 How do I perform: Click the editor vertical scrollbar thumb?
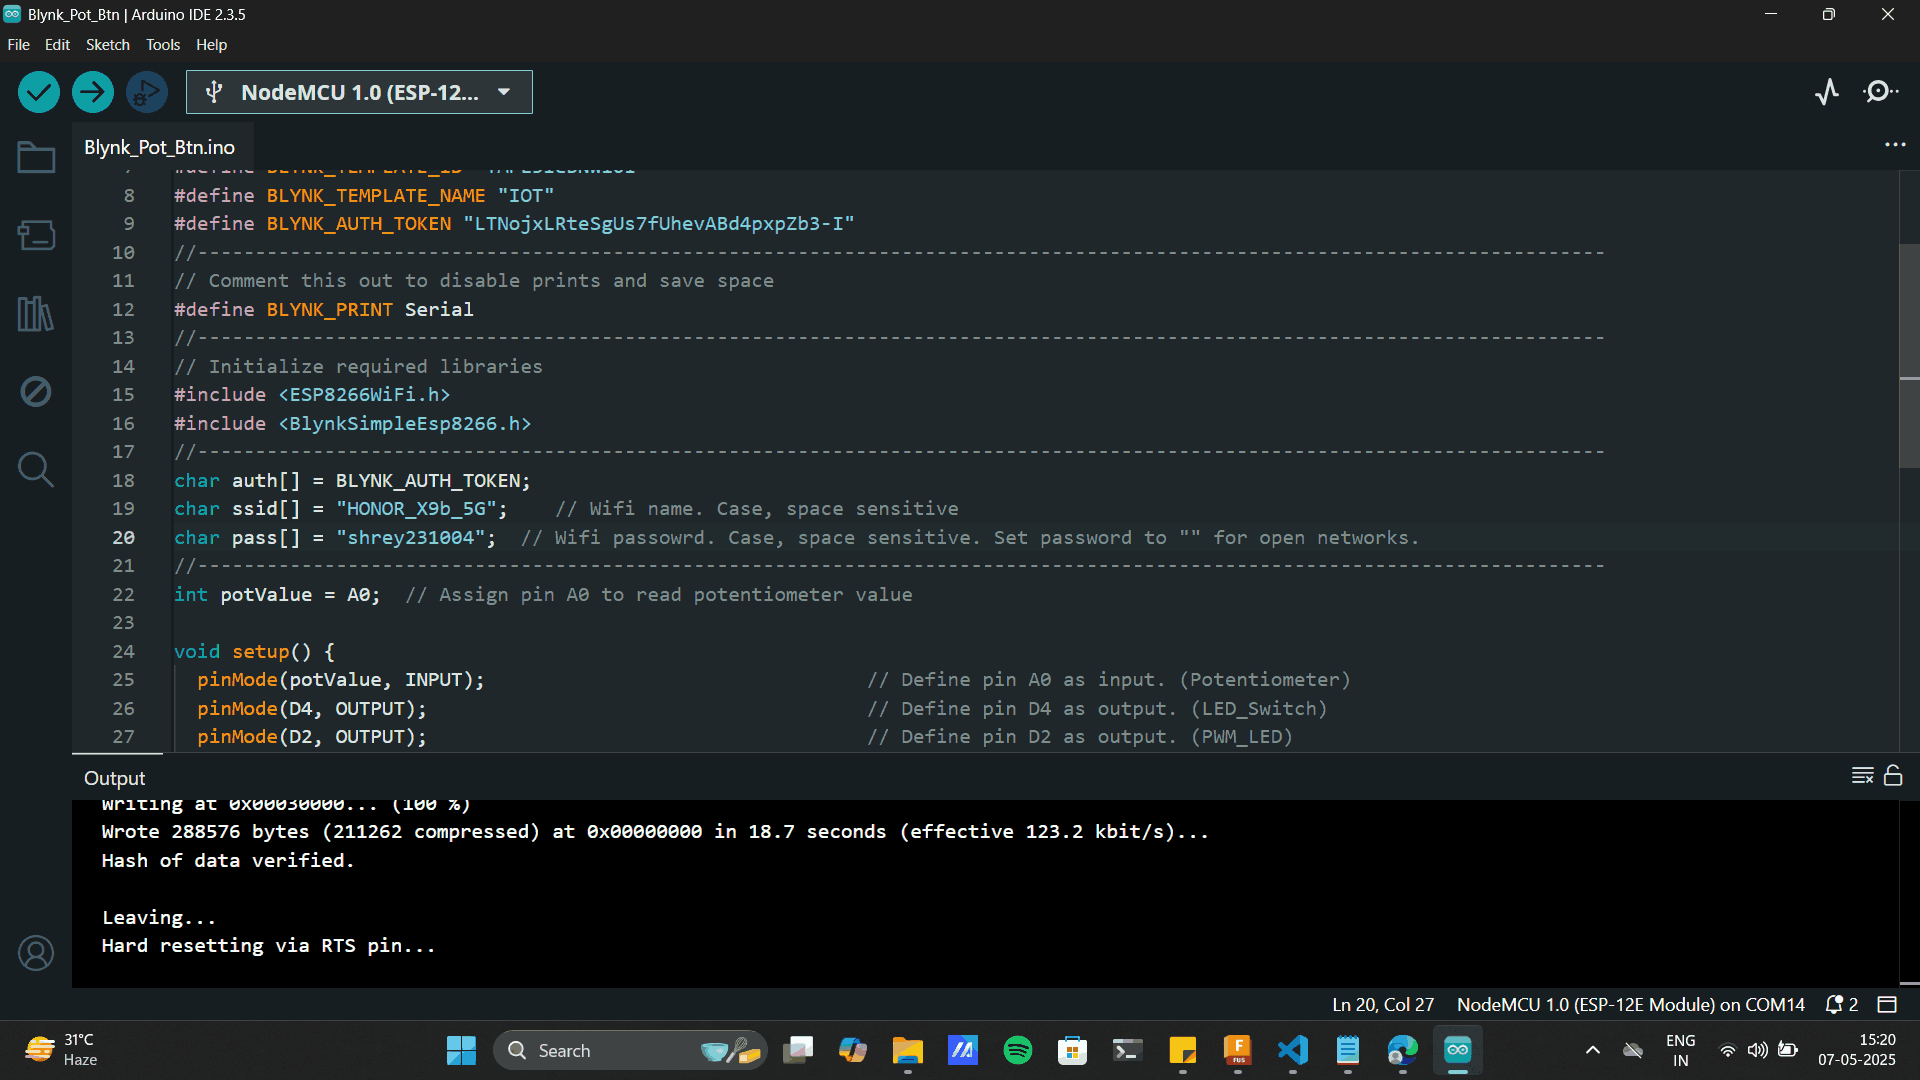coord(1909,355)
